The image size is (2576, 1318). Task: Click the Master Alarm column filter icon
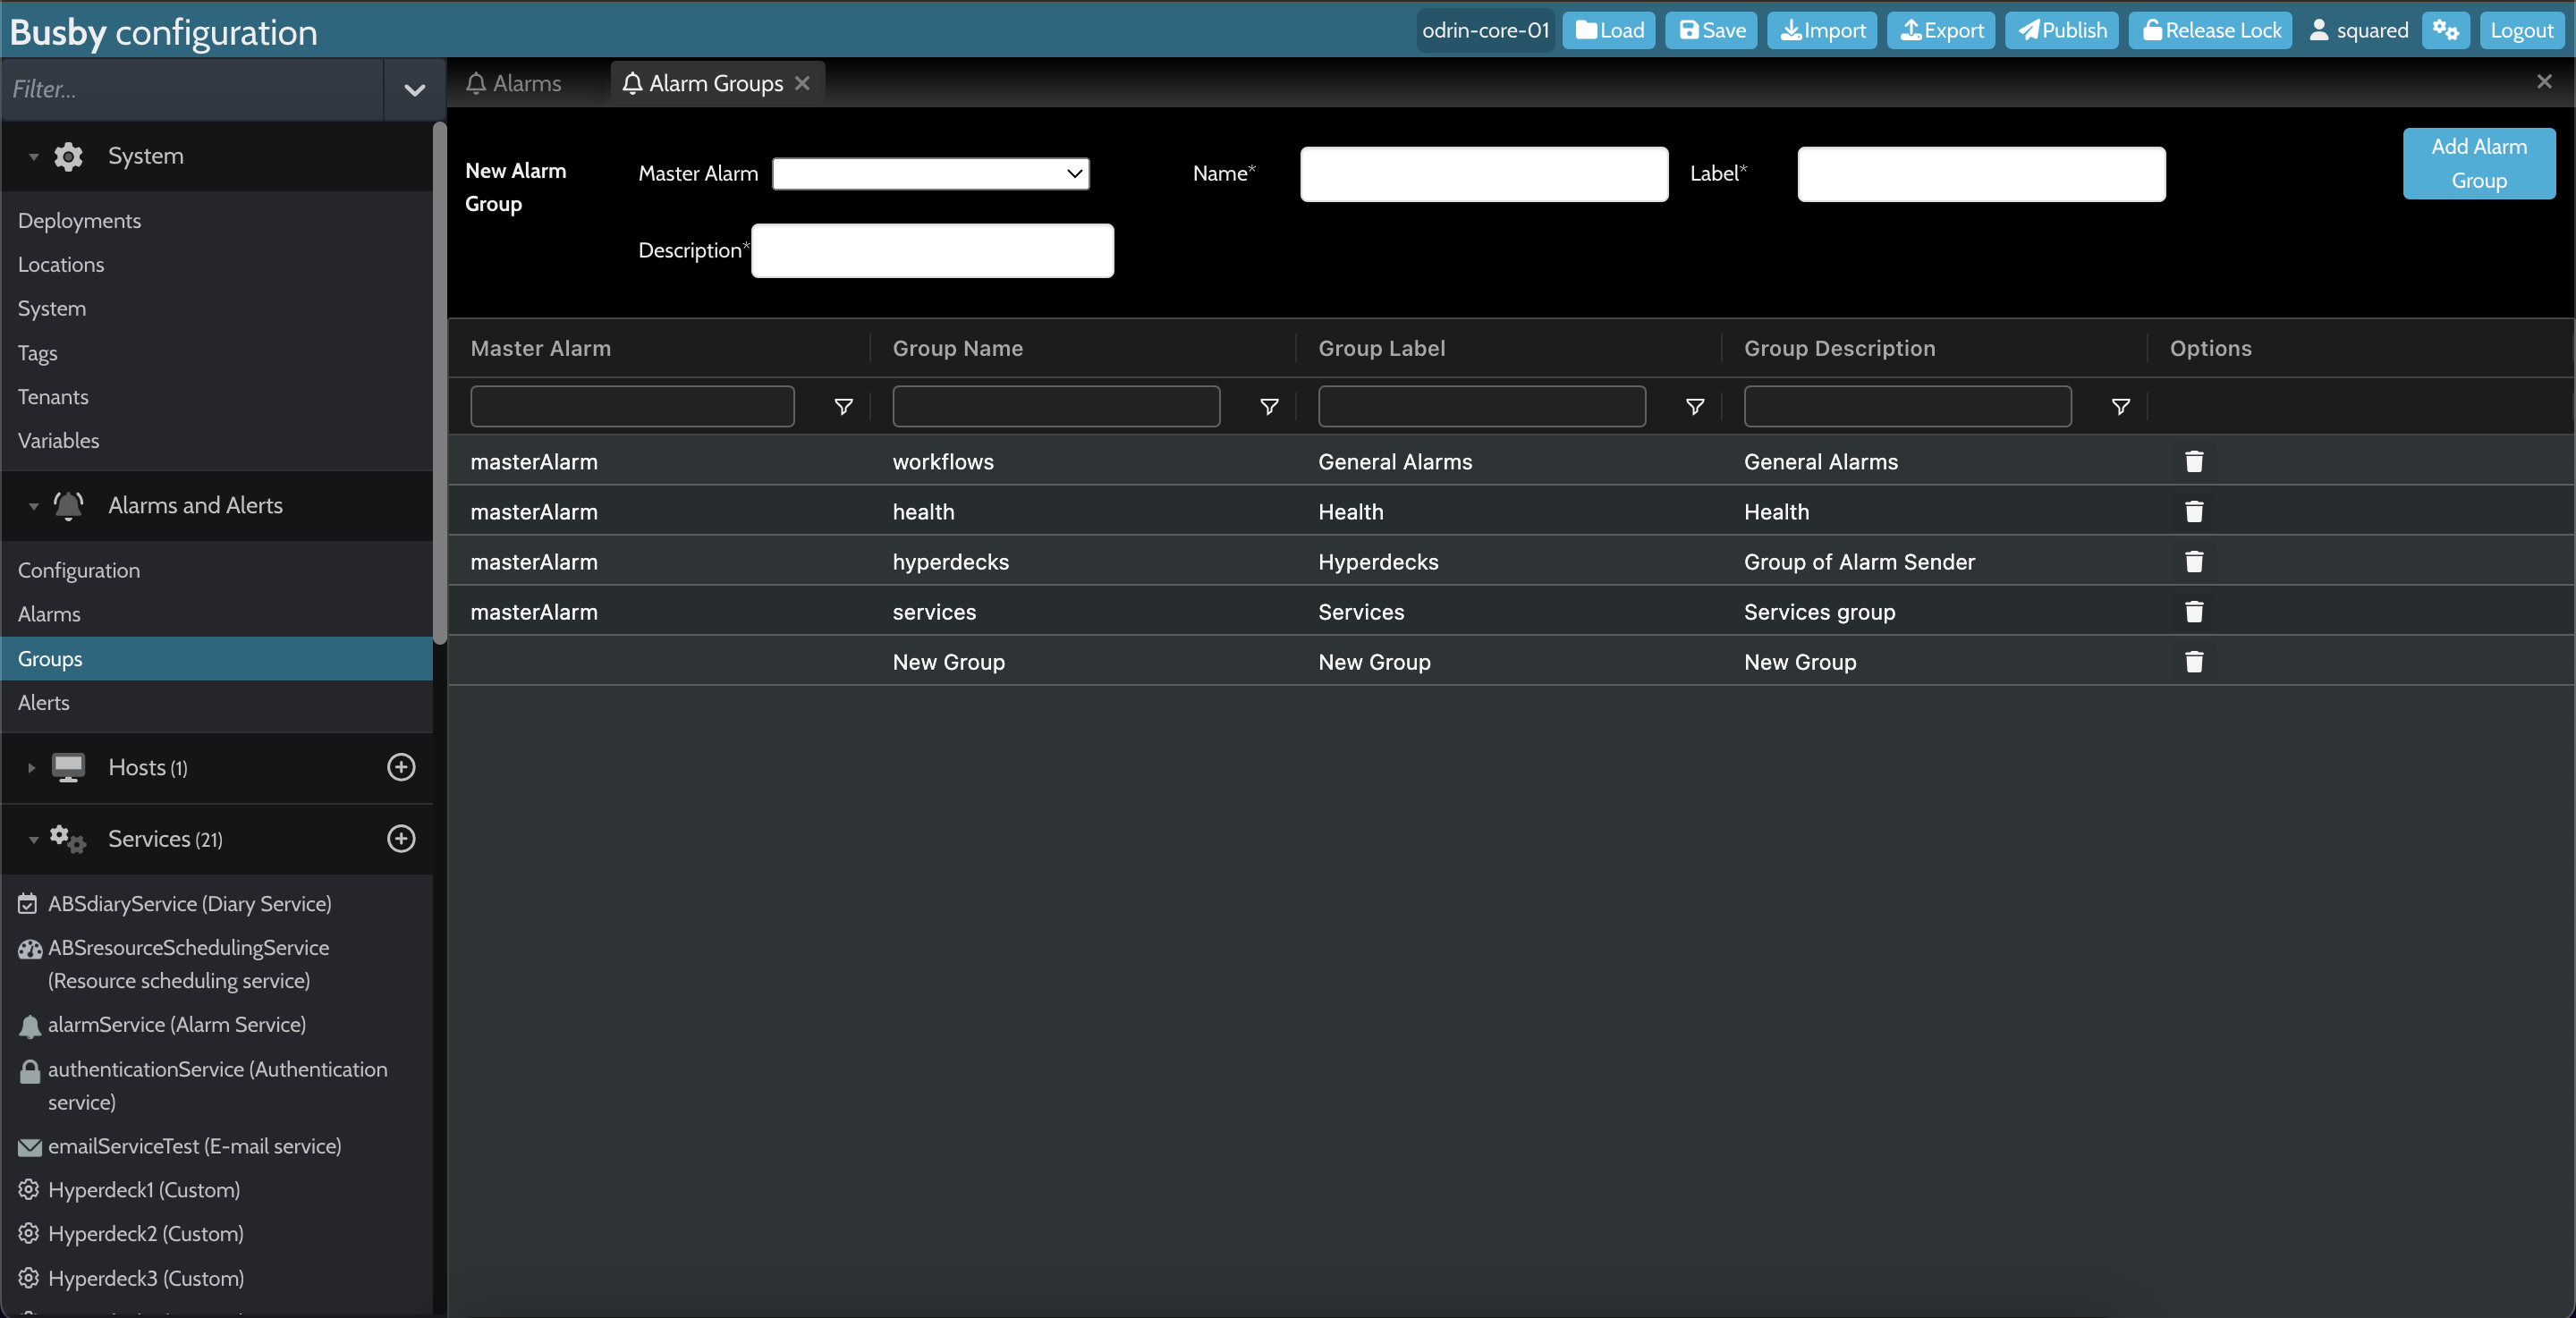click(x=843, y=406)
